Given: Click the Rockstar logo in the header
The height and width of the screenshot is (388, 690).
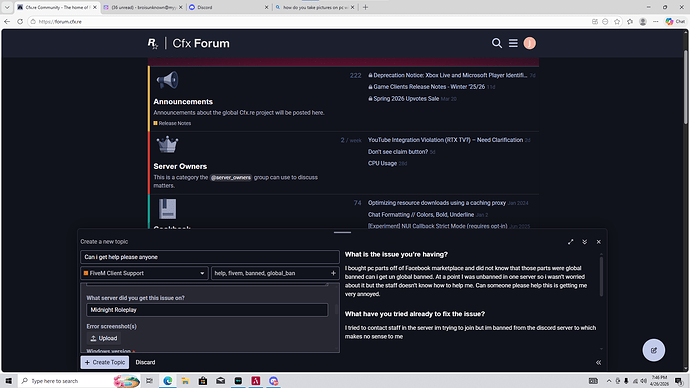Looking at the screenshot, I should click(x=152, y=43).
